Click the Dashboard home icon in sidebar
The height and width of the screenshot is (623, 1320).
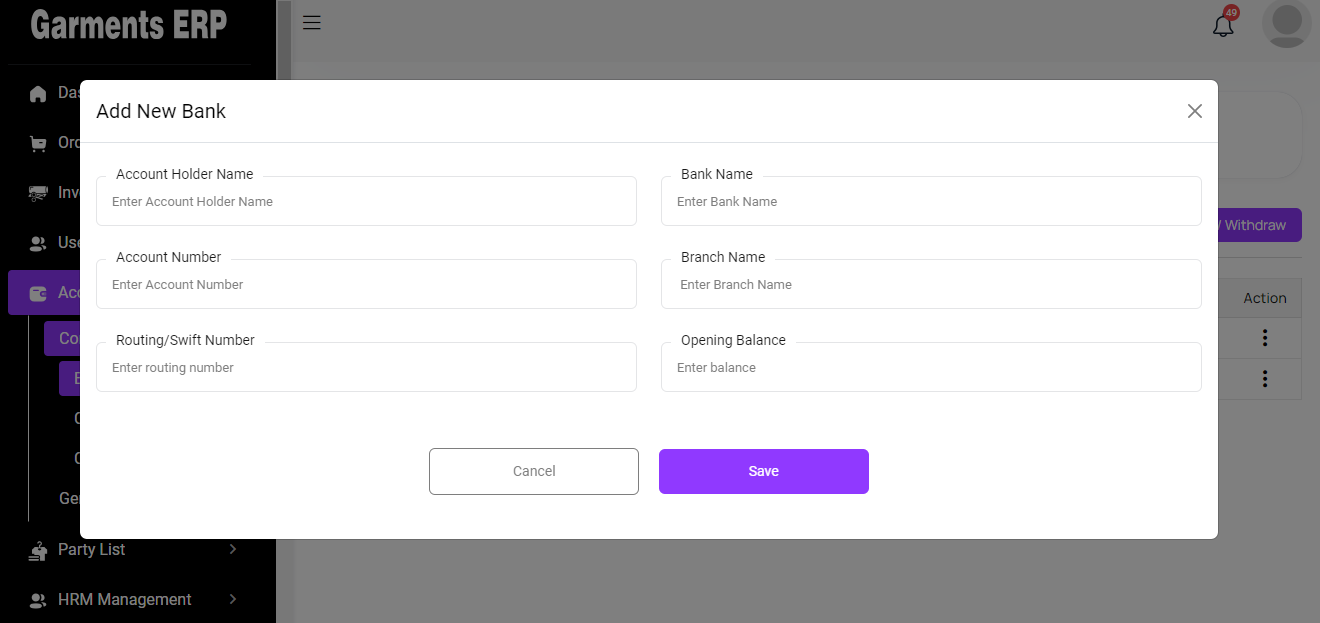[x=38, y=94]
